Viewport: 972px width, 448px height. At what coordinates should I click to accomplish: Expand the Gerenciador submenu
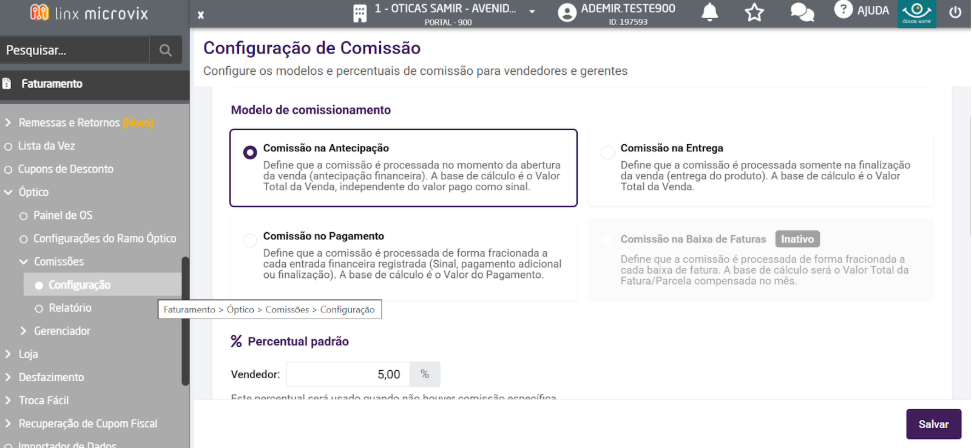24,331
